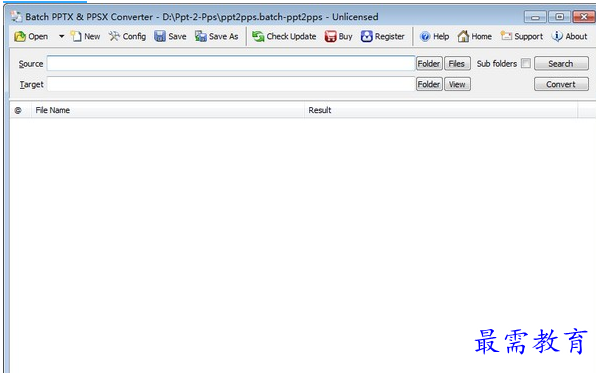Click the View button
The width and height of the screenshot is (596, 373).
coord(457,84)
